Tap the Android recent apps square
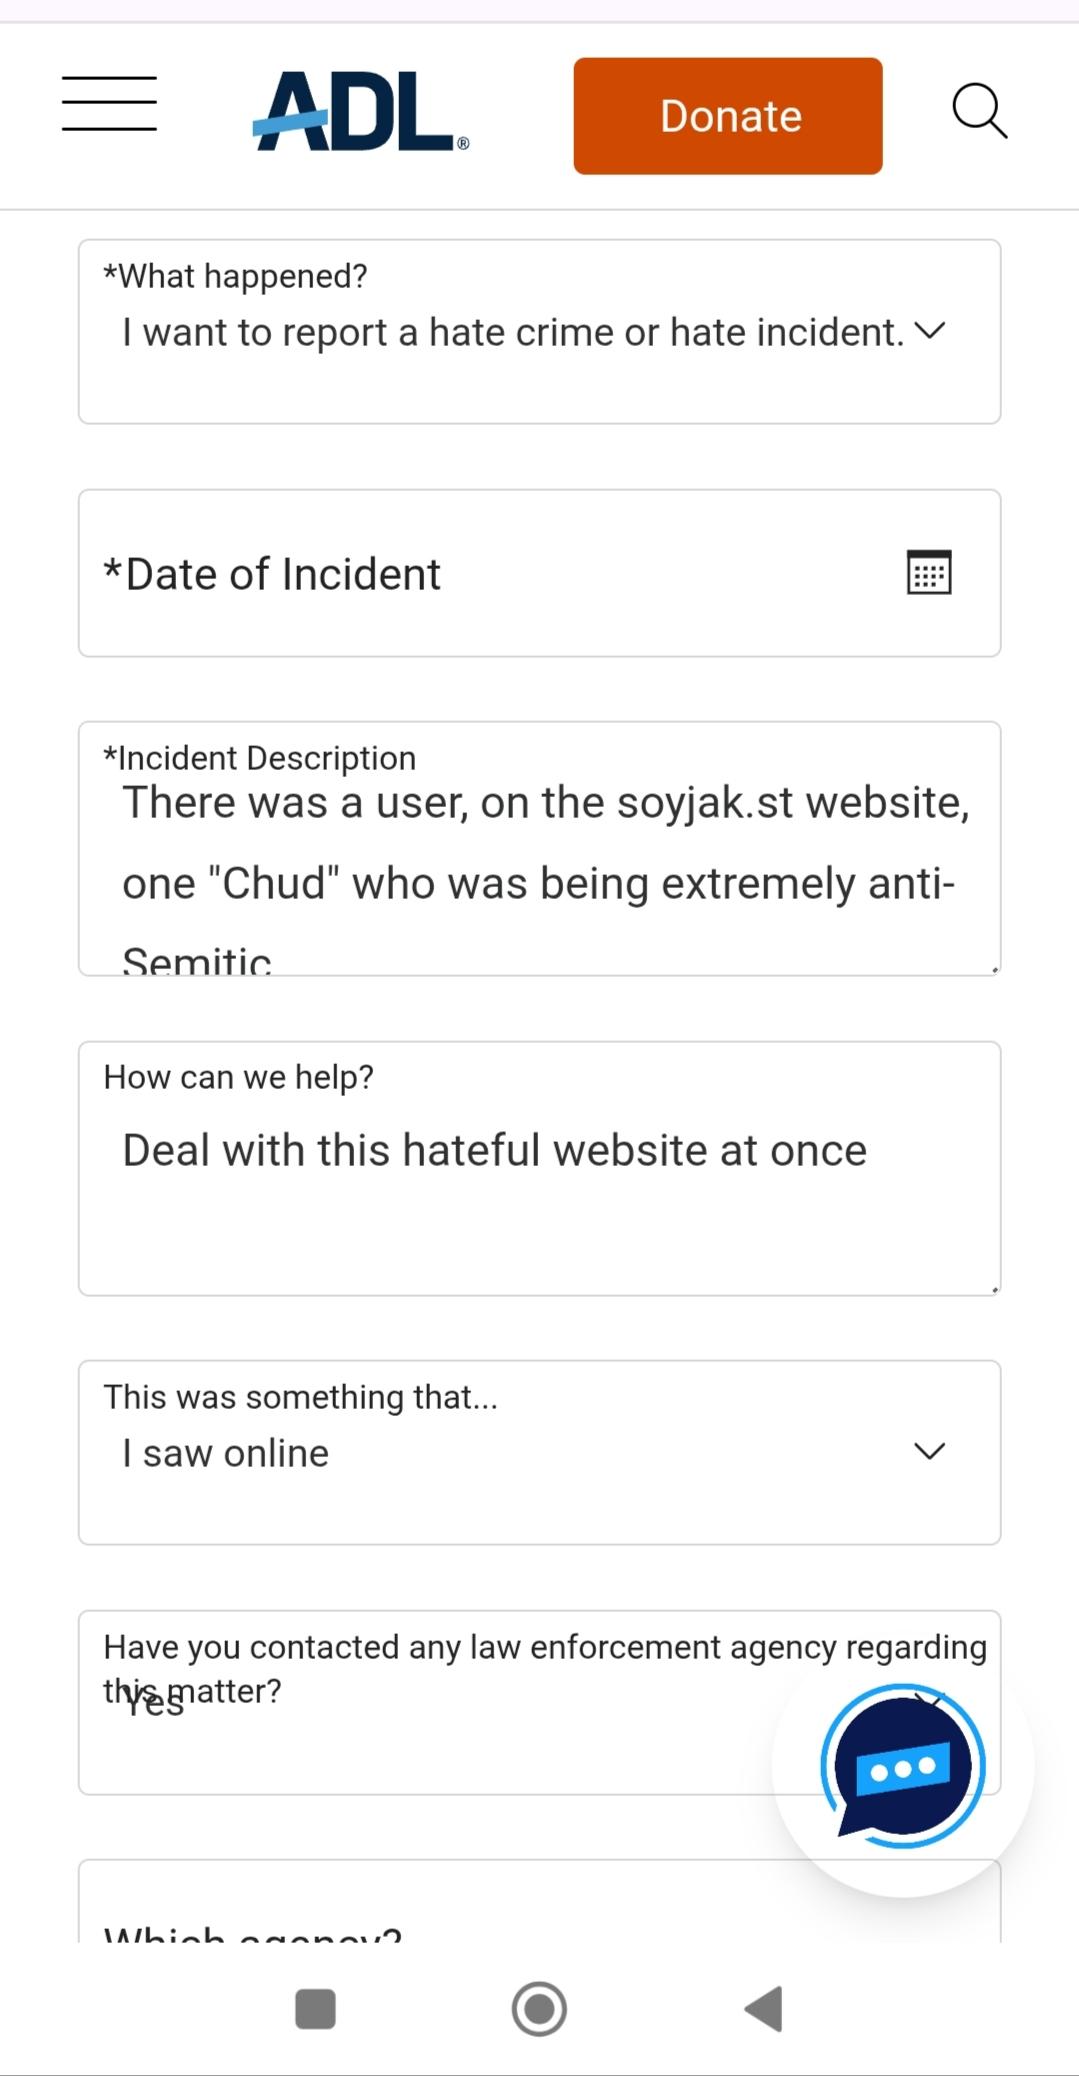Screen dimensions: 1079x2076 316,2009
